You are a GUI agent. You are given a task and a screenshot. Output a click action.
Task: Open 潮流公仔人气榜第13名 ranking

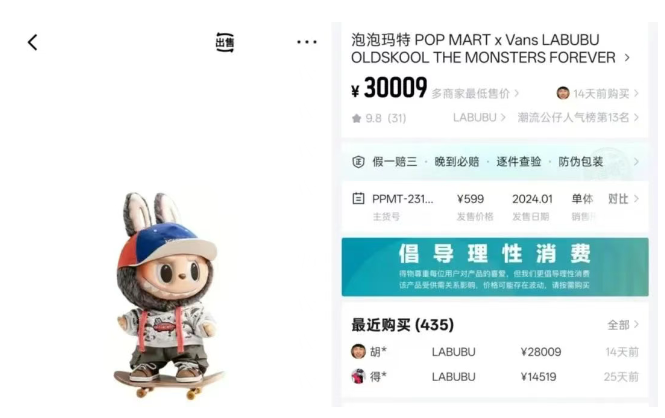coord(578,117)
